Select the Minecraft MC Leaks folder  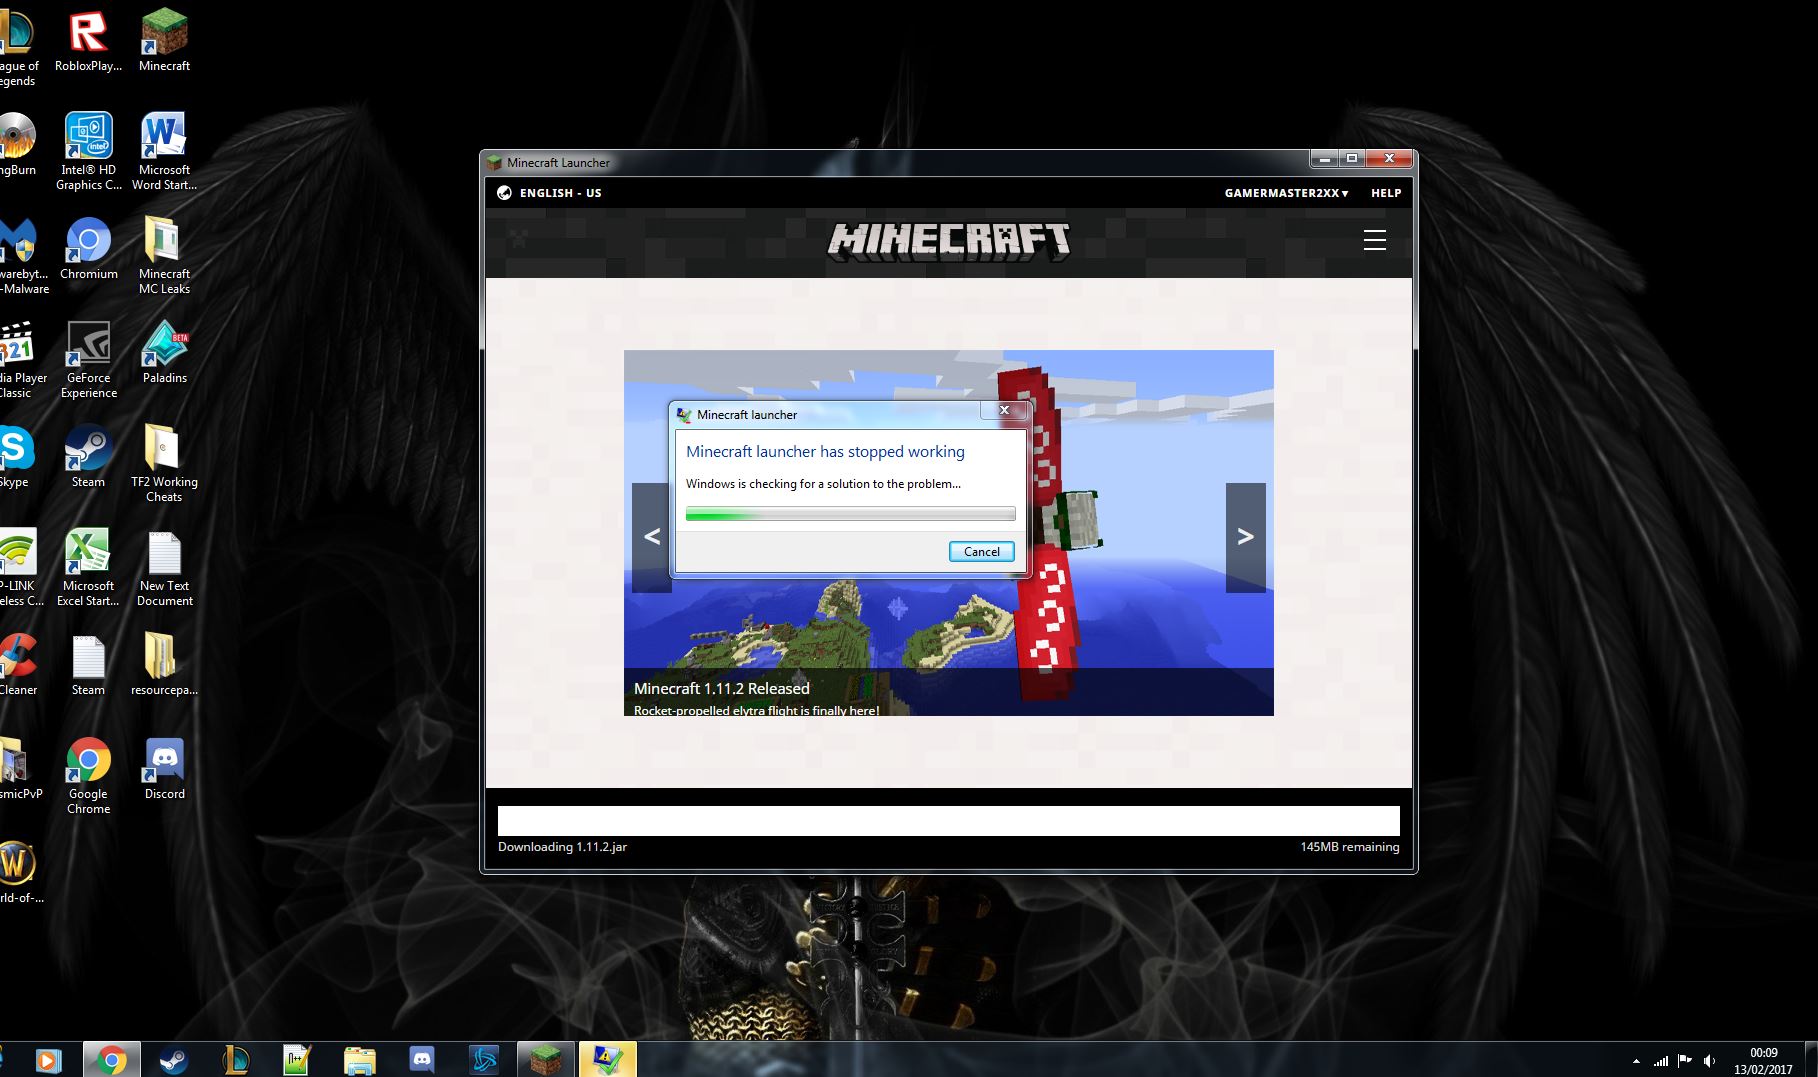(164, 256)
